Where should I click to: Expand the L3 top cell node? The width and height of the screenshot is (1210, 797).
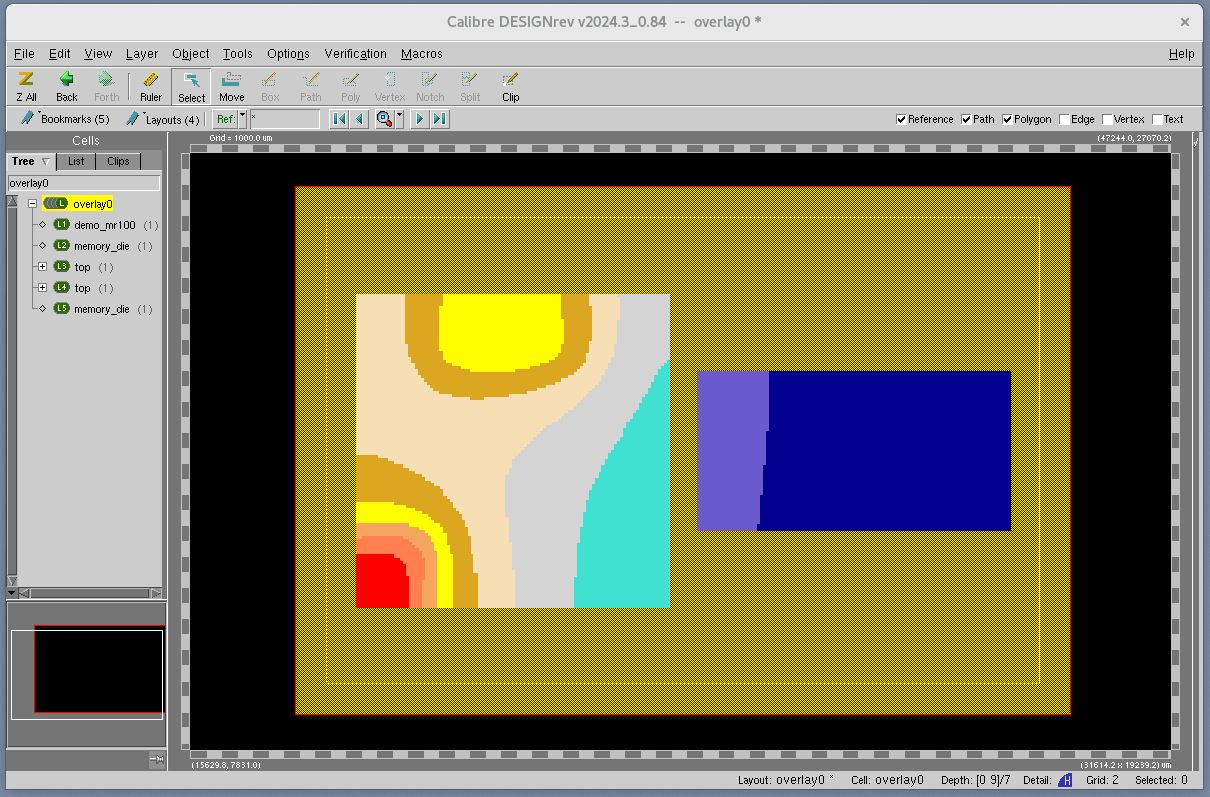point(42,267)
